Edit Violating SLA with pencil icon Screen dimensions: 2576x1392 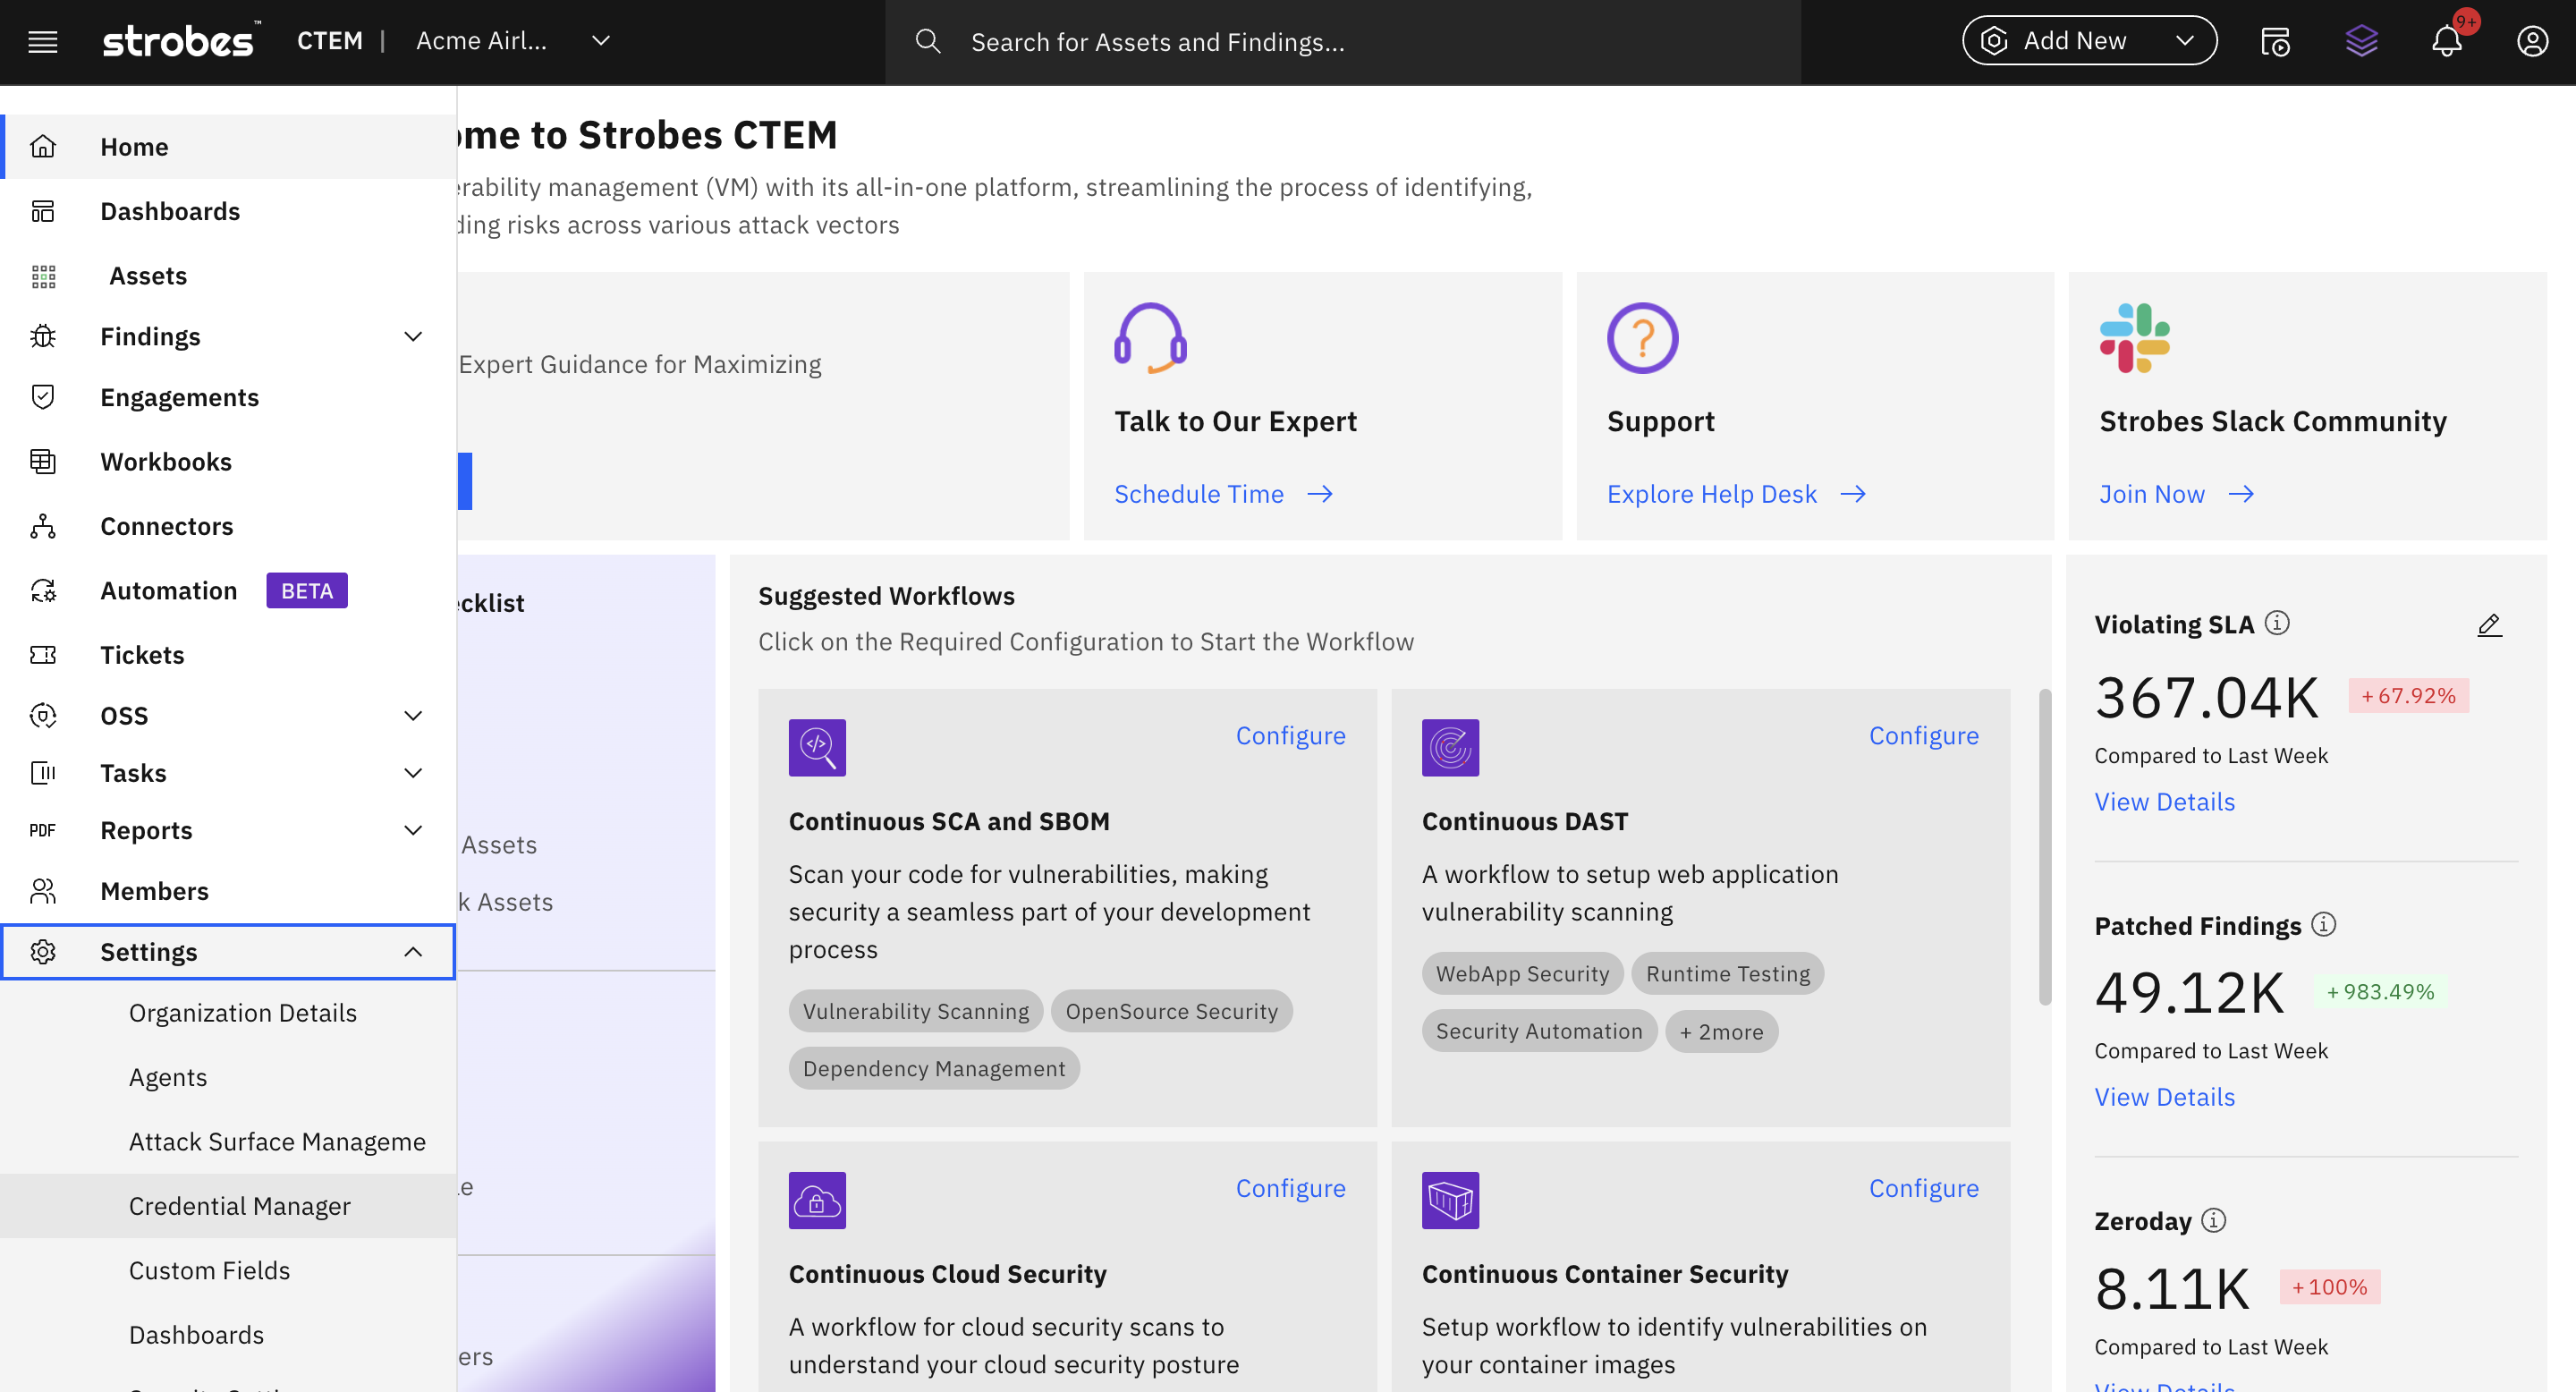coord(2489,624)
